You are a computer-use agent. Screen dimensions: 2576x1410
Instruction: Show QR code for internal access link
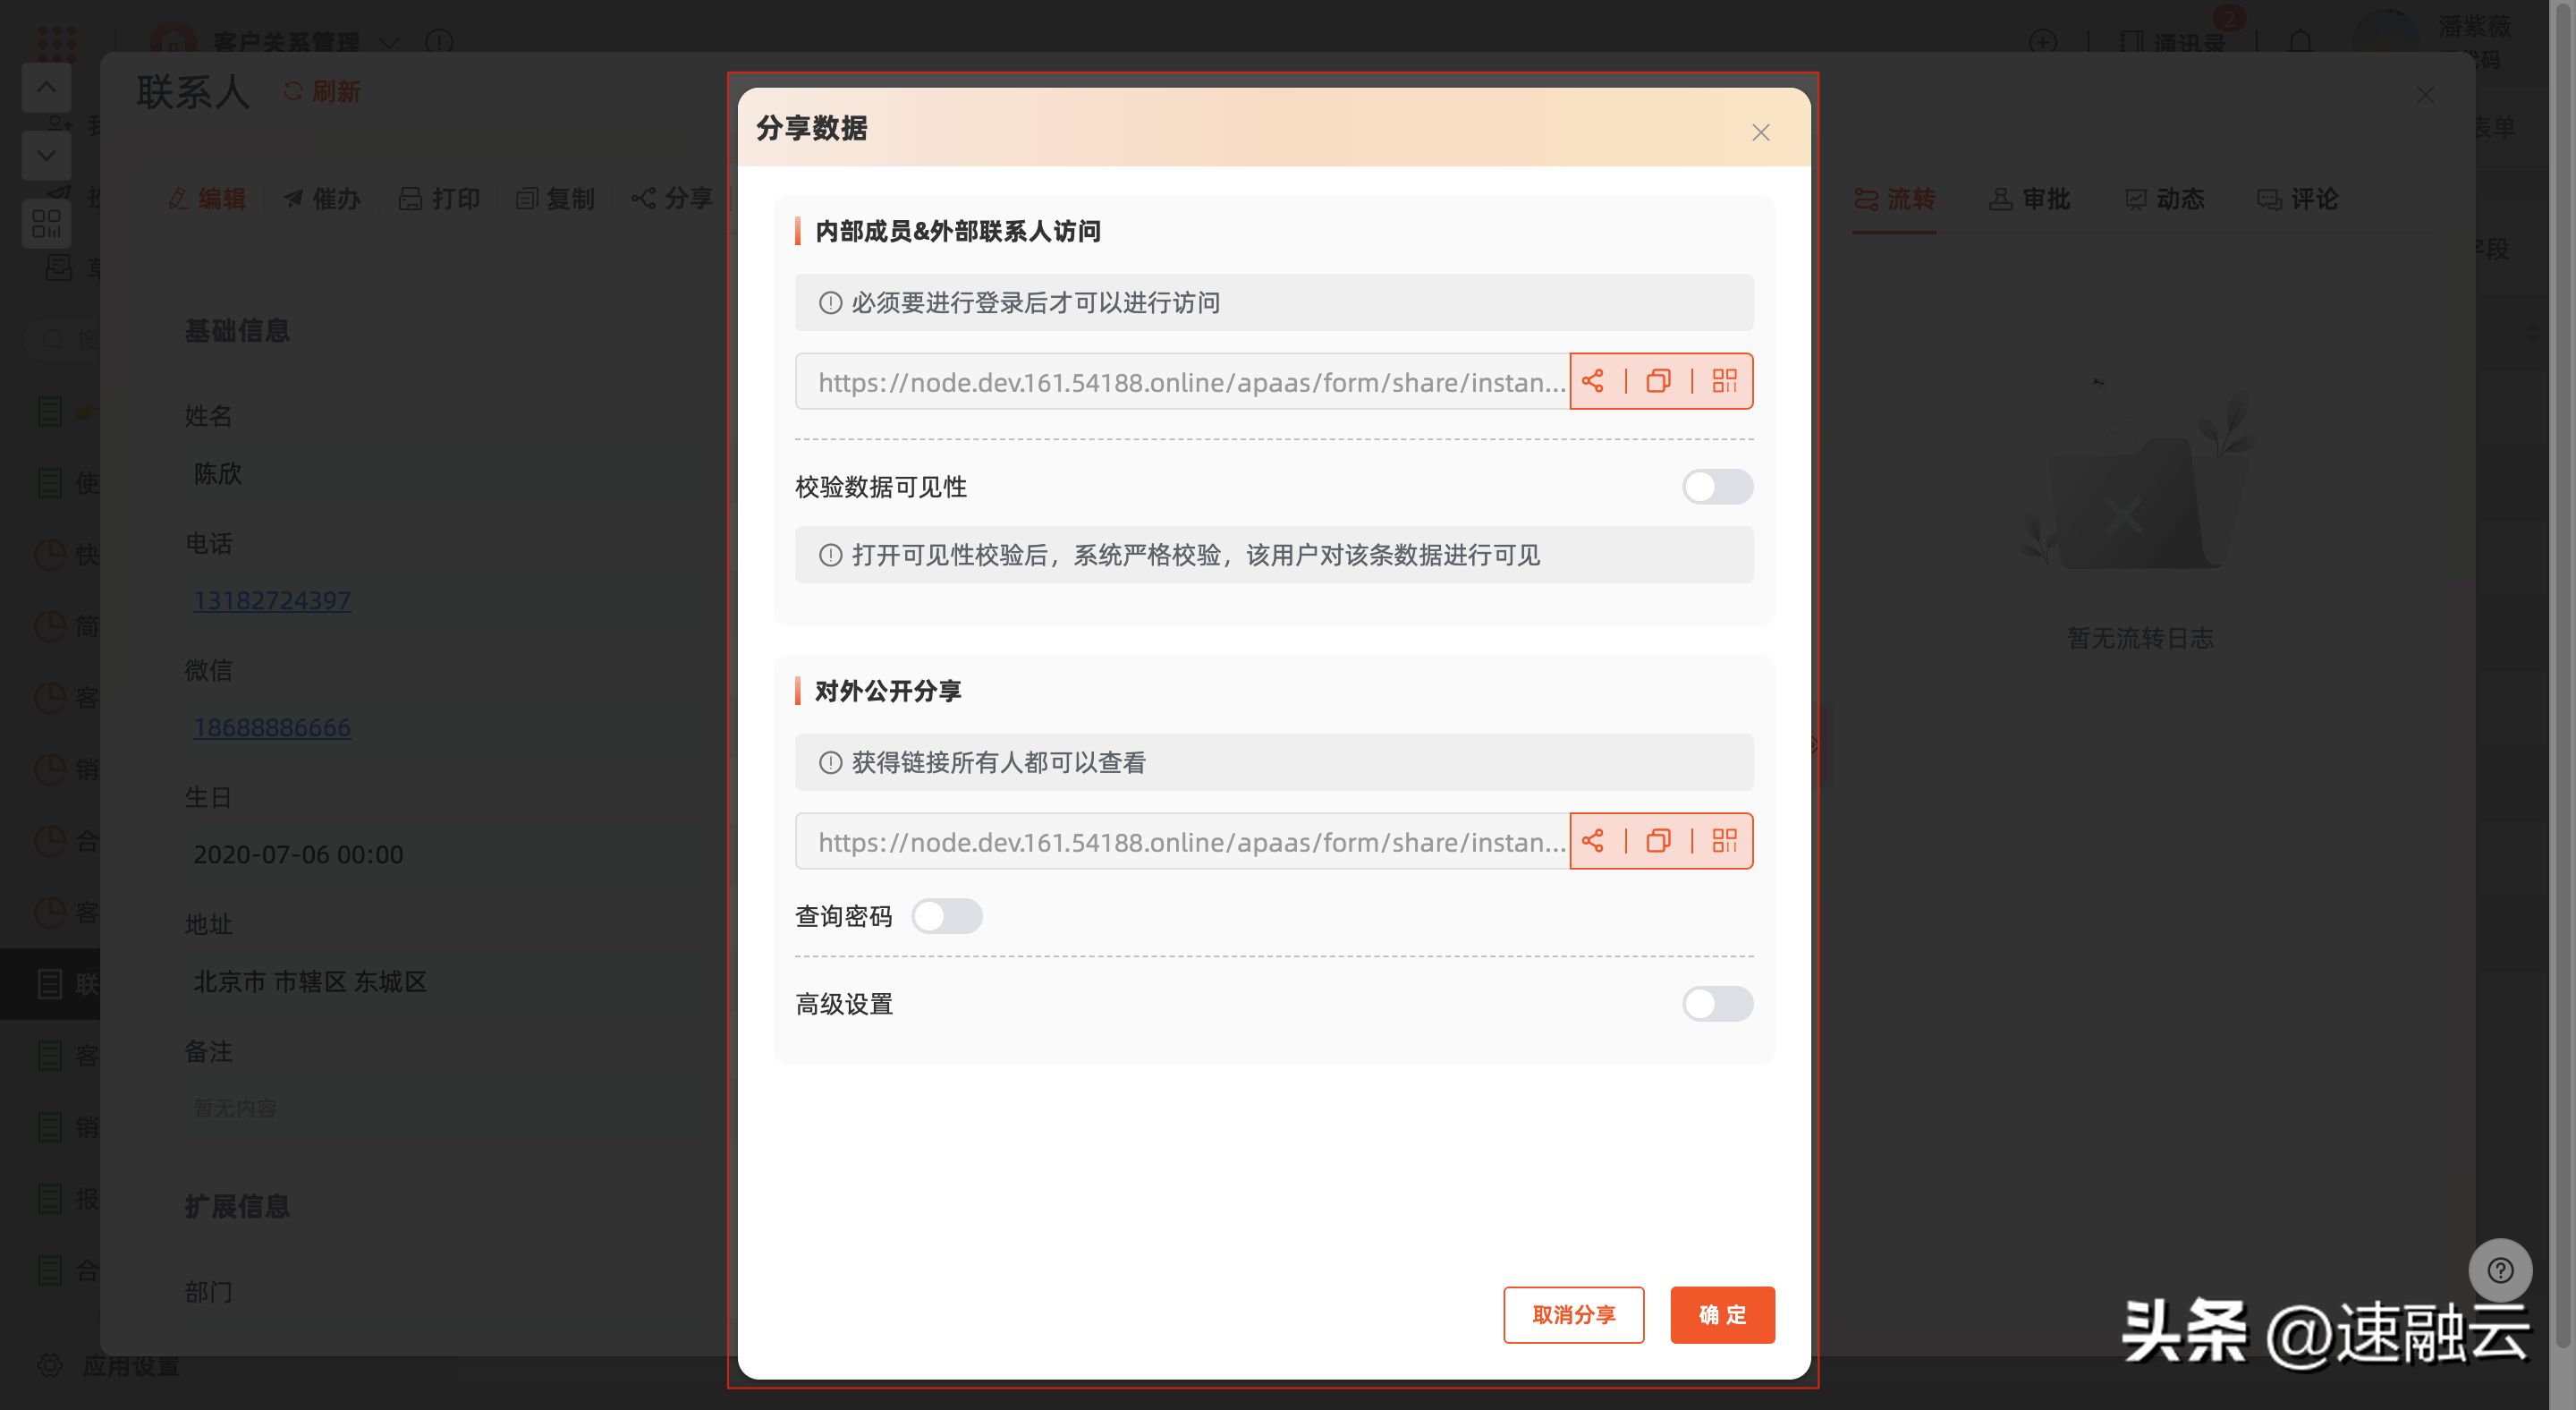[1724, 381]
